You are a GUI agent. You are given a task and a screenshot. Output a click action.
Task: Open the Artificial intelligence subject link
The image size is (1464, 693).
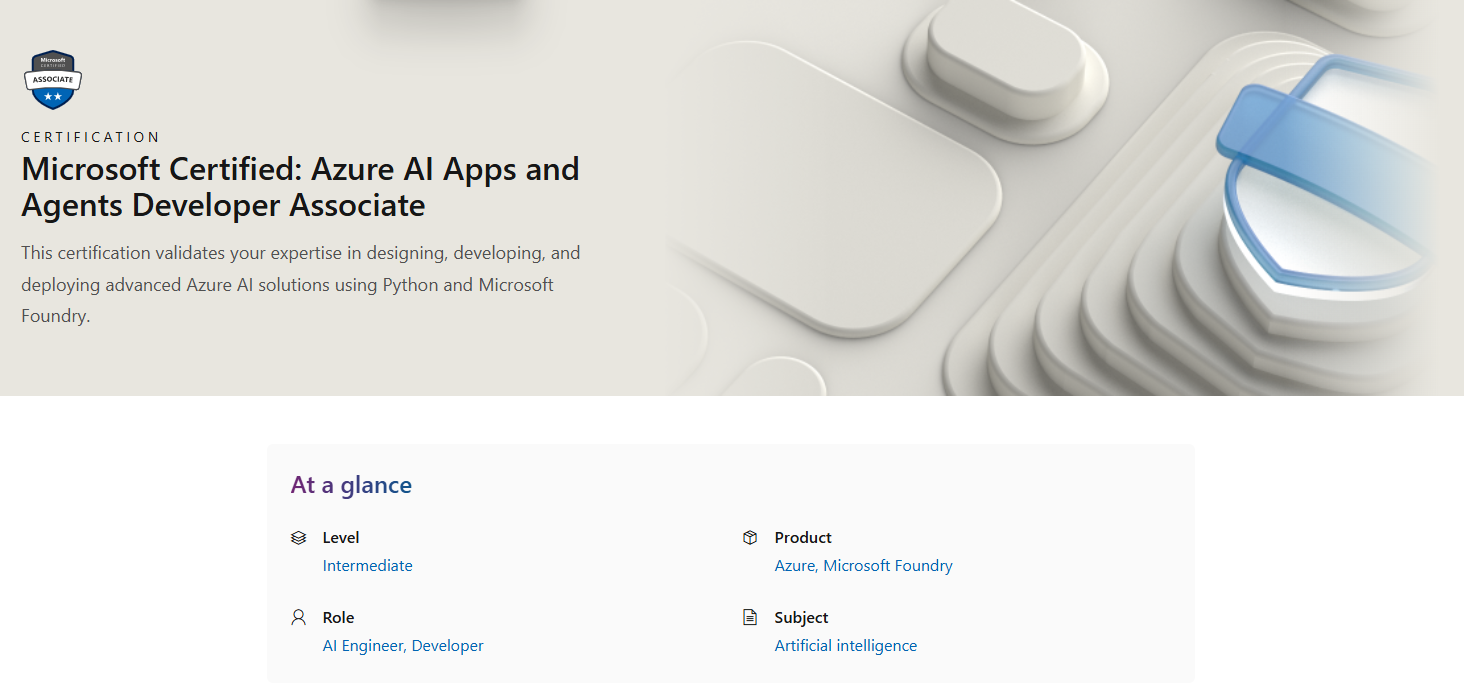coord(845,646)
